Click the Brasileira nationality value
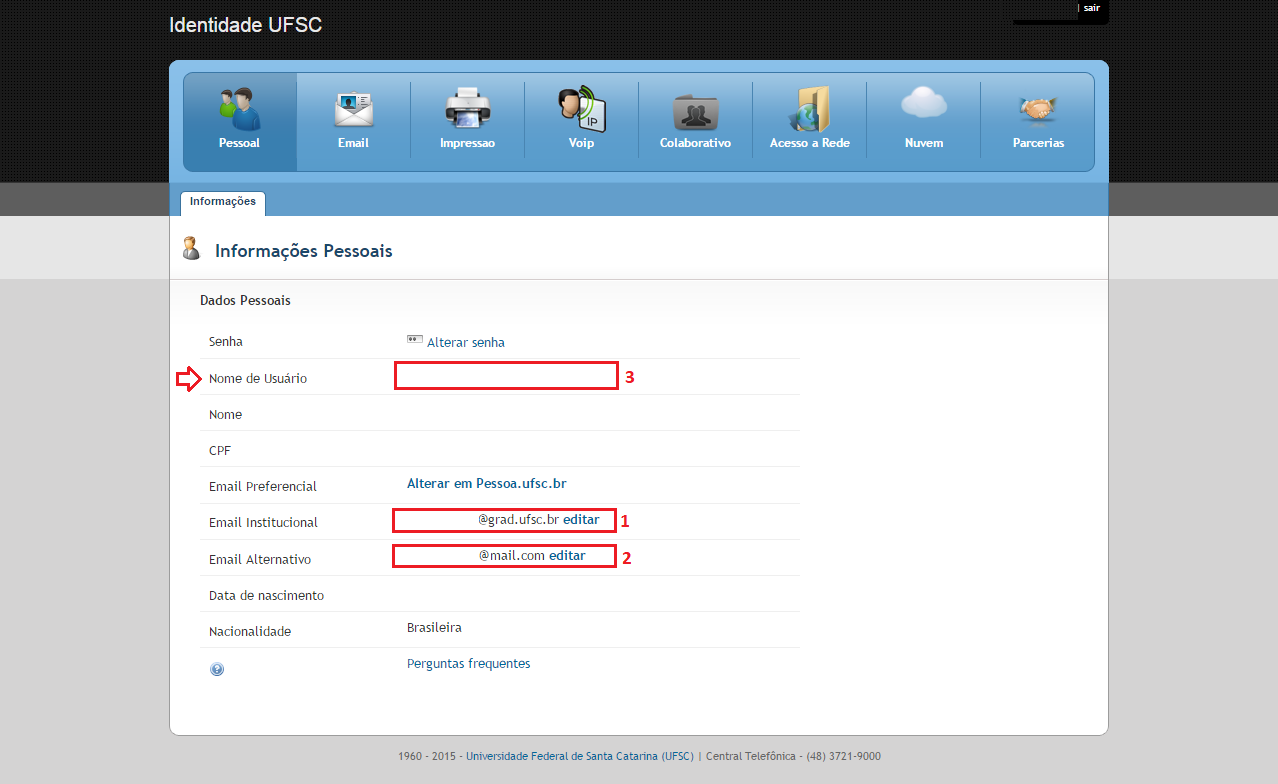The height and width of the screenshot is (784, 1278). pos(434,628)
